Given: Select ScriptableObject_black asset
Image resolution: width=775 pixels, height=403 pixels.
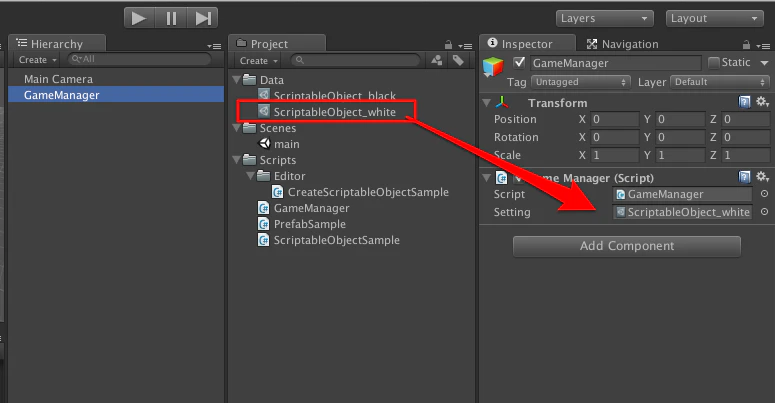Looking at the screenshot, I should [x=327, y=95].
